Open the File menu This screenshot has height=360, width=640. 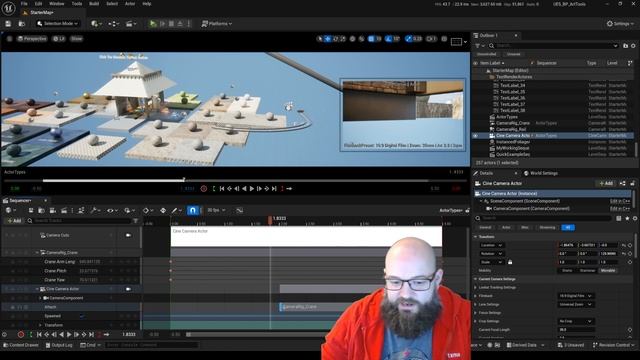pos(24,4)
